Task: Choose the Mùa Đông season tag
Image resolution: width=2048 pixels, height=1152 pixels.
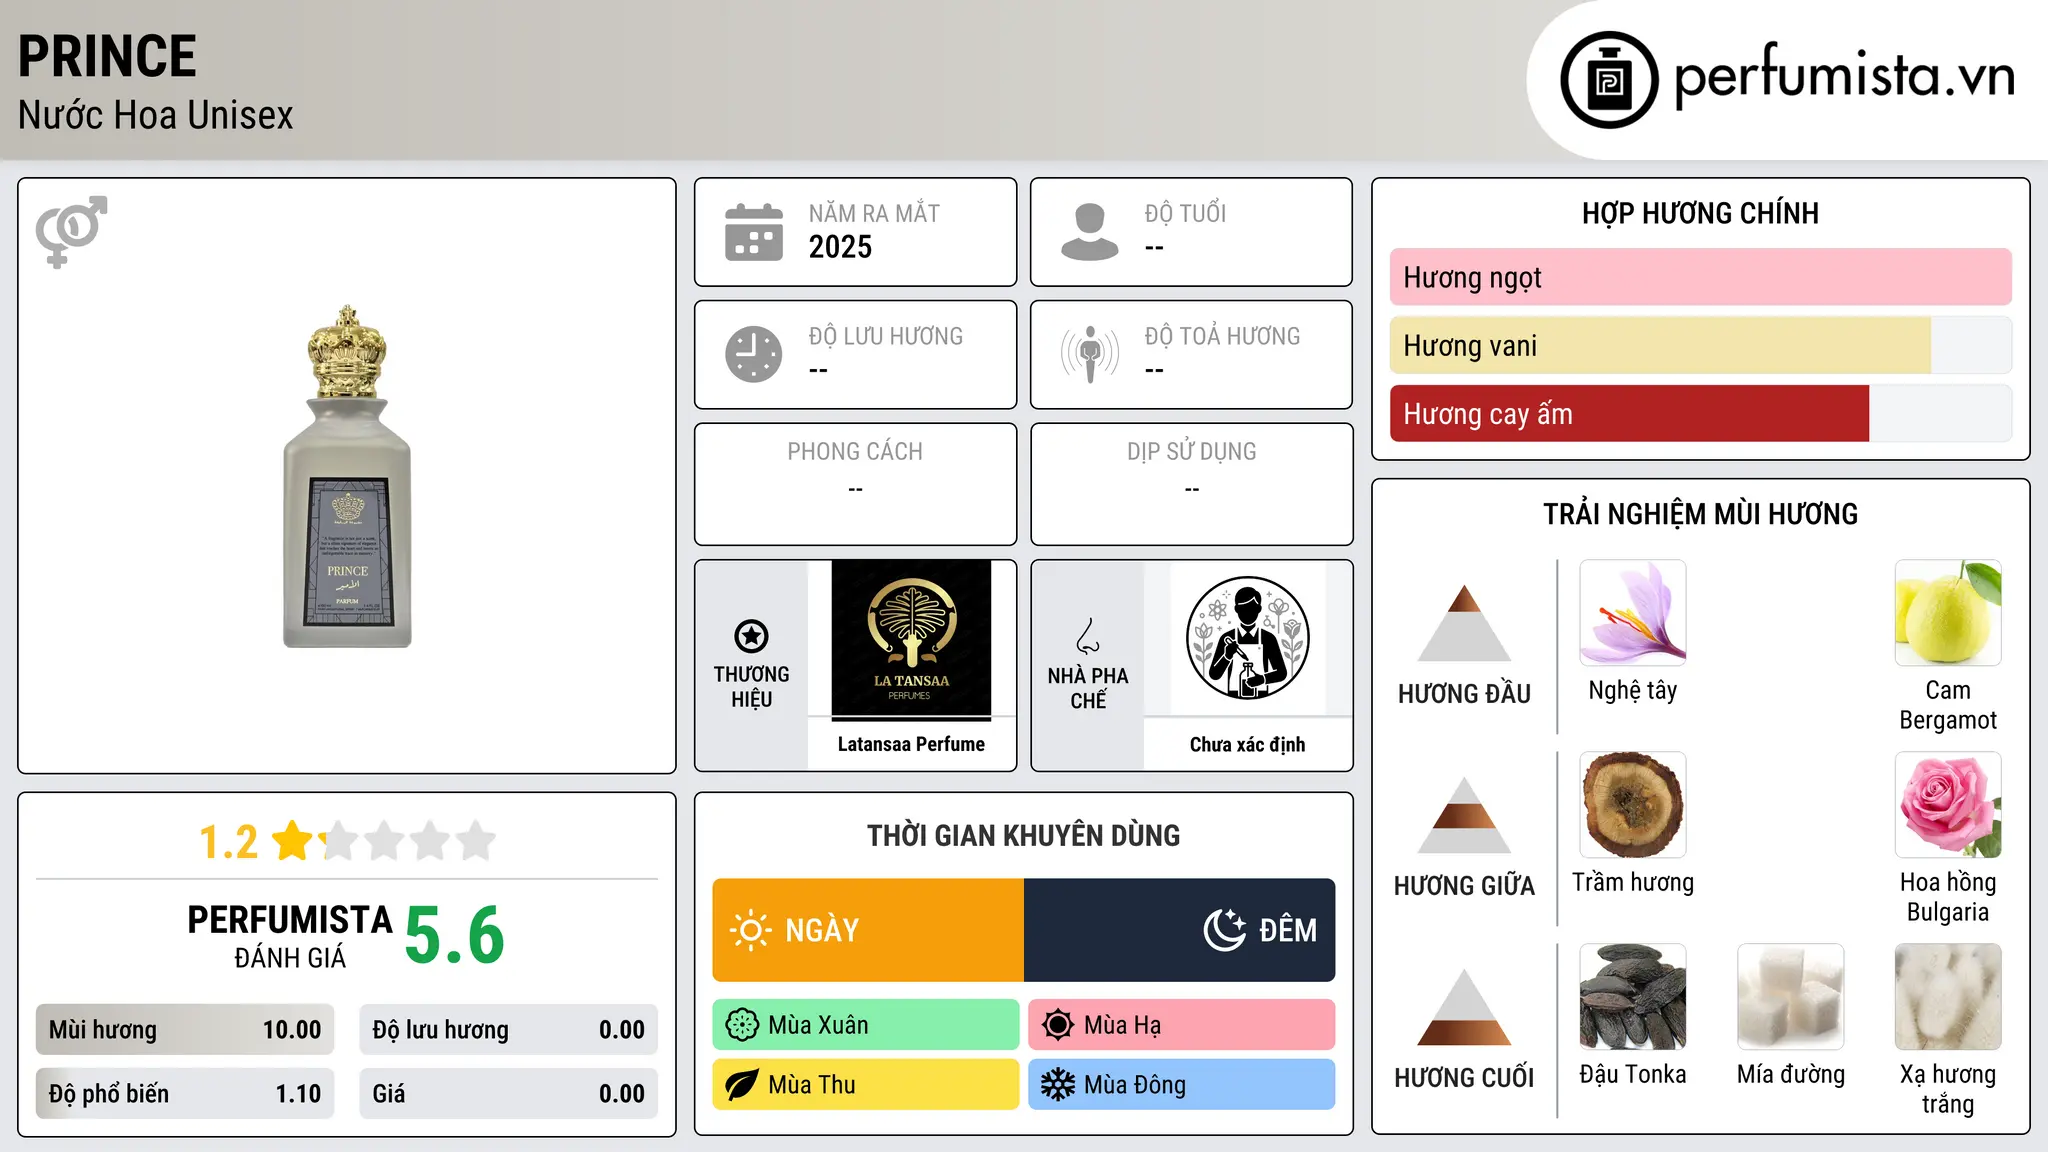Action: tap(1182, 1085)
